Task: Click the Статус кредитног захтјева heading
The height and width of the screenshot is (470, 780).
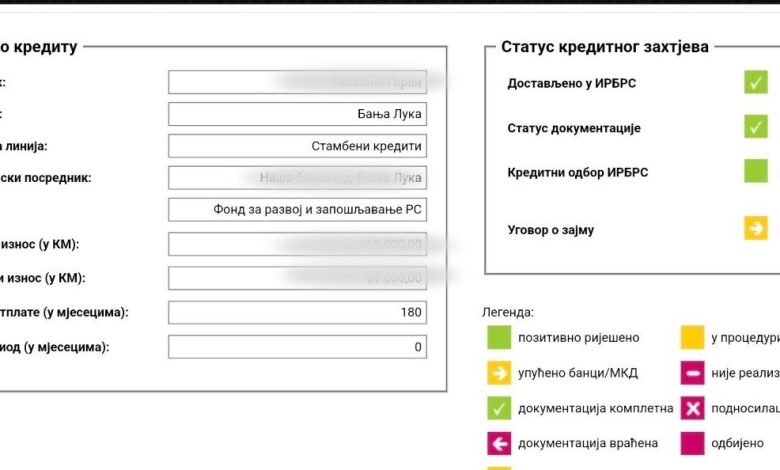Action: point(605,47)
